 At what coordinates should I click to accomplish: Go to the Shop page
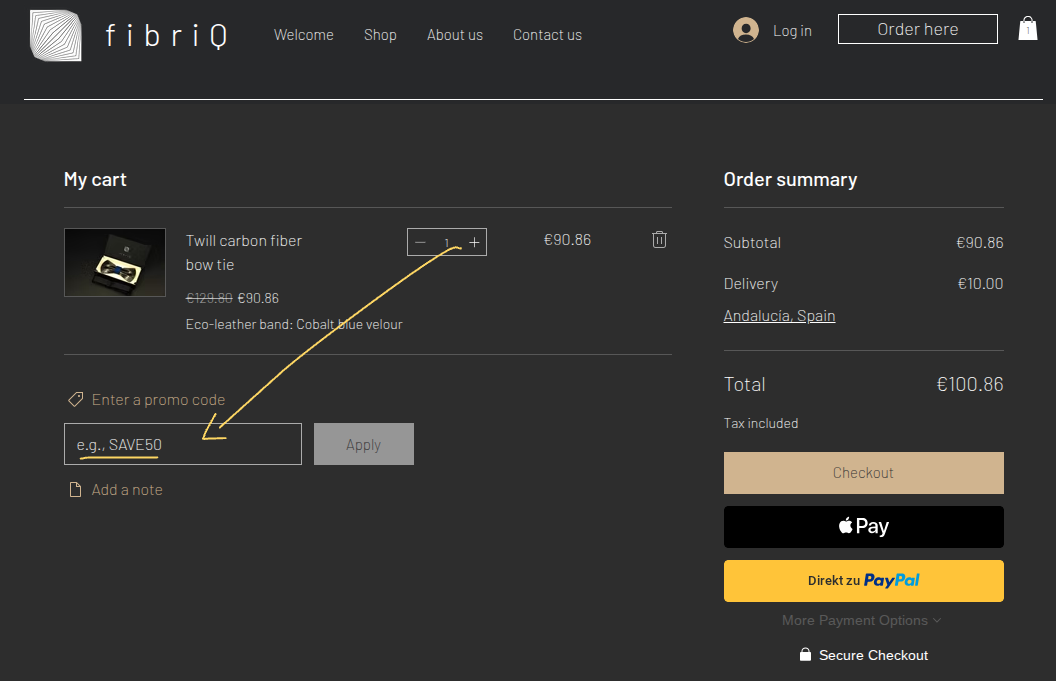click(380, 35)
